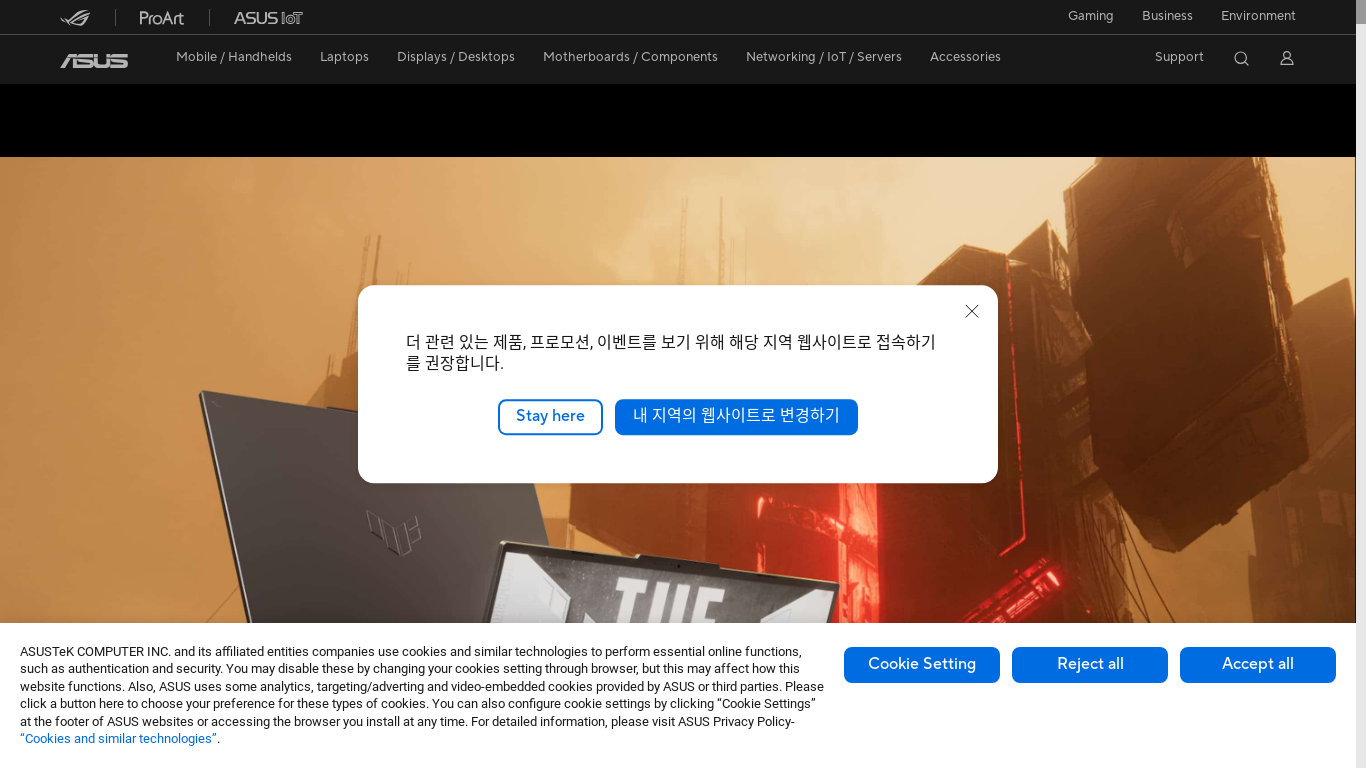Screen dimensions: 1366x768
Task: Open the ROG logo link
Action: (75, 18)
